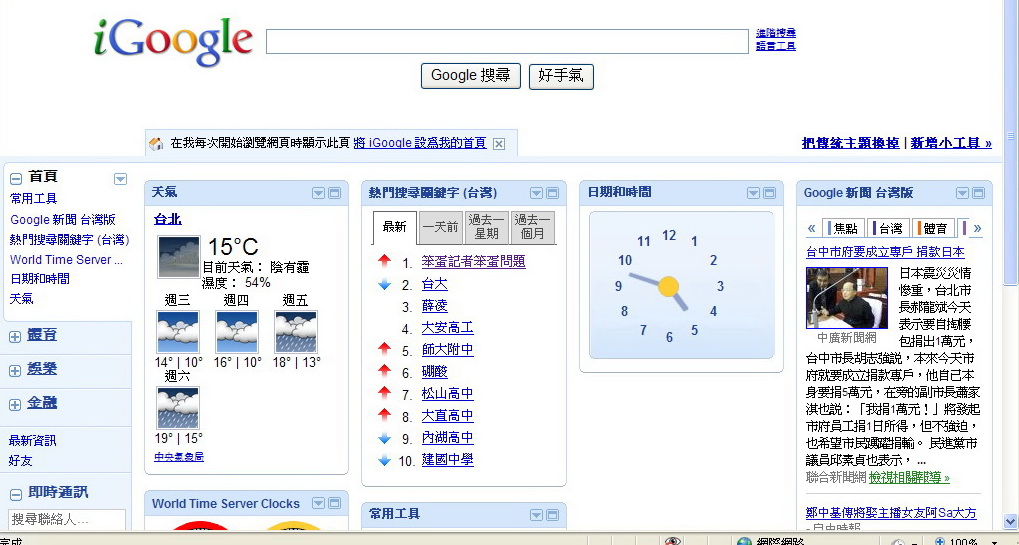Viewport: 1019px width, 545px height.
Task: Set iGoogle as my homepage link
Action: coord(420,143)
